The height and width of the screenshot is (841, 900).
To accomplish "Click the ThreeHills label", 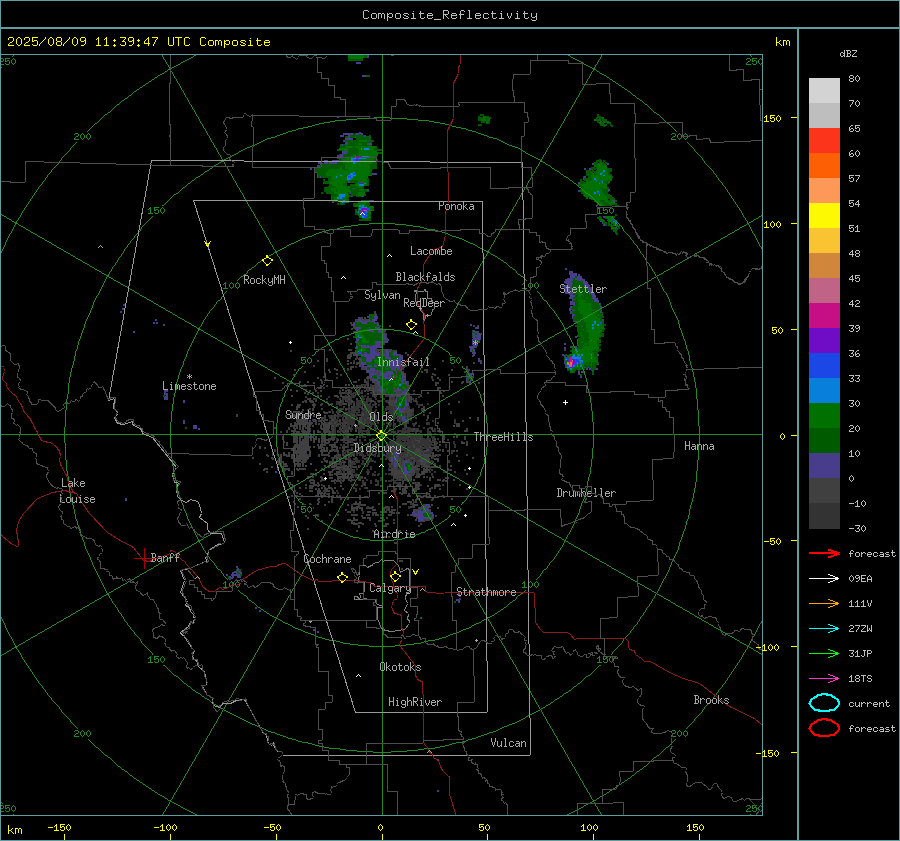I will tap(503, 437).
